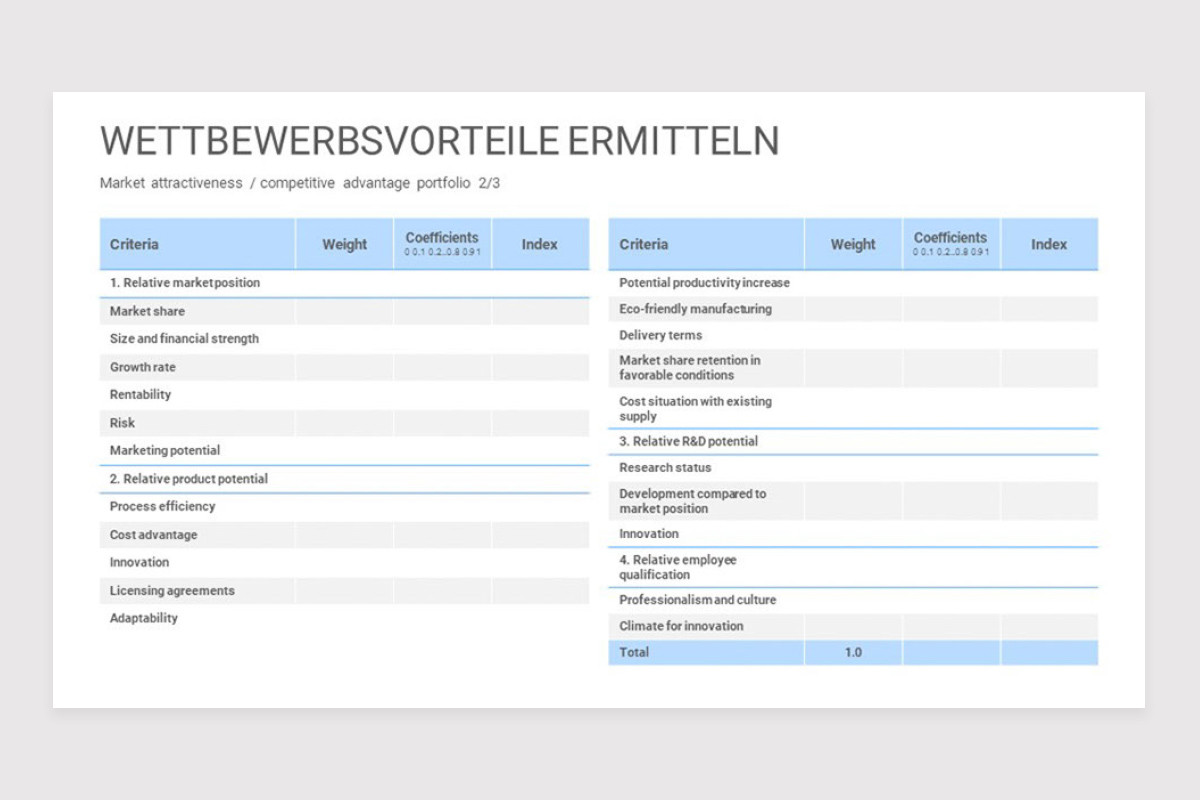Click the "Cost advantage" criteria
This screenshot has width=1200, height=800.
pyautogui.click(x=153, y=535)
